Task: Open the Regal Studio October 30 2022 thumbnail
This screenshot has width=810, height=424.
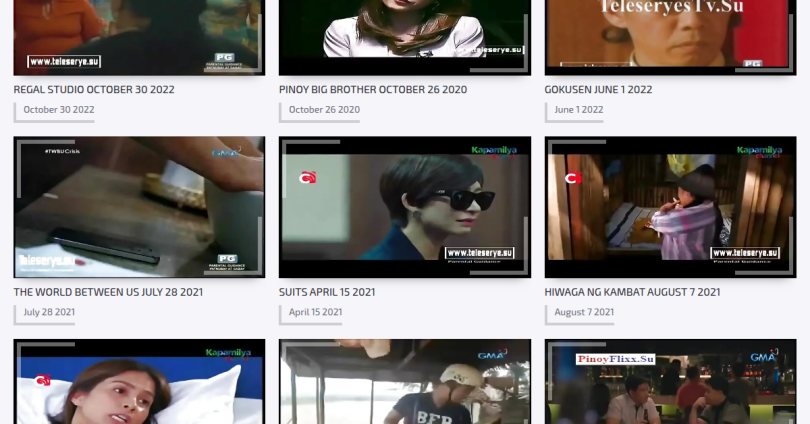Action: pyautogui.click(x=139, y=37)
